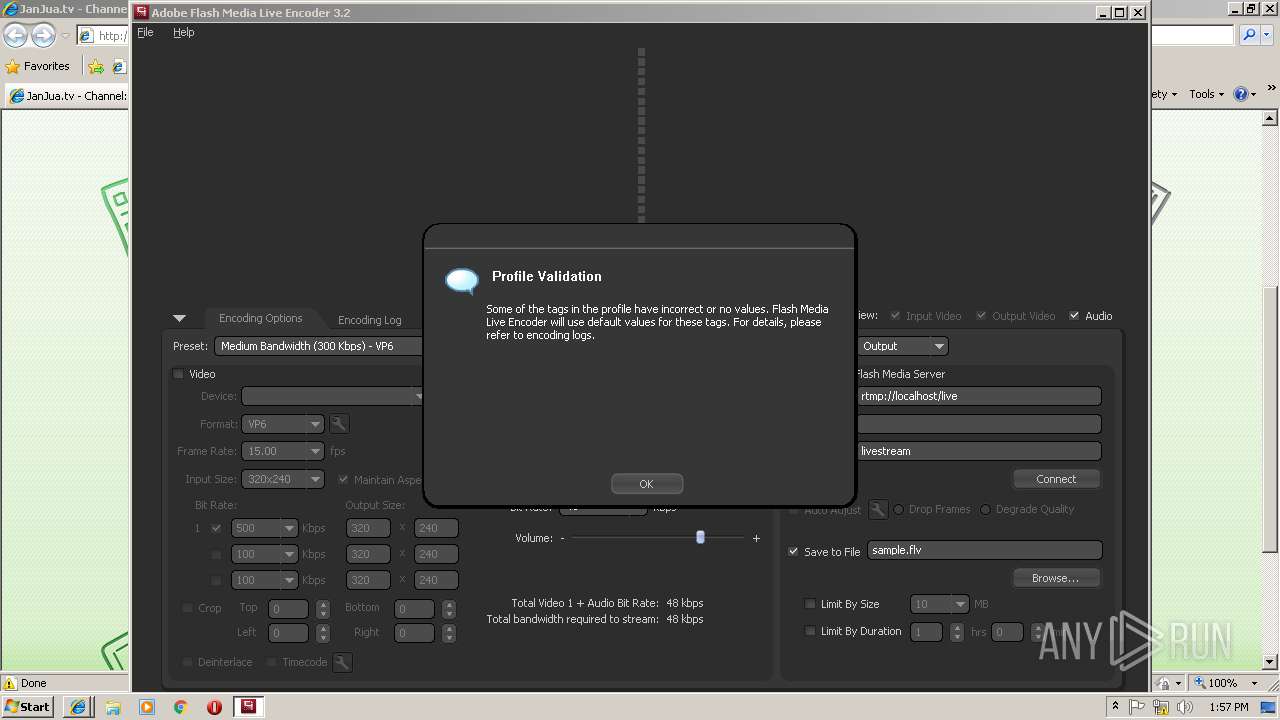Toggle the Crop checkbox
The width and height of the screenshot is (1280, 720).
pyautogui.click(x=187, y=608)
